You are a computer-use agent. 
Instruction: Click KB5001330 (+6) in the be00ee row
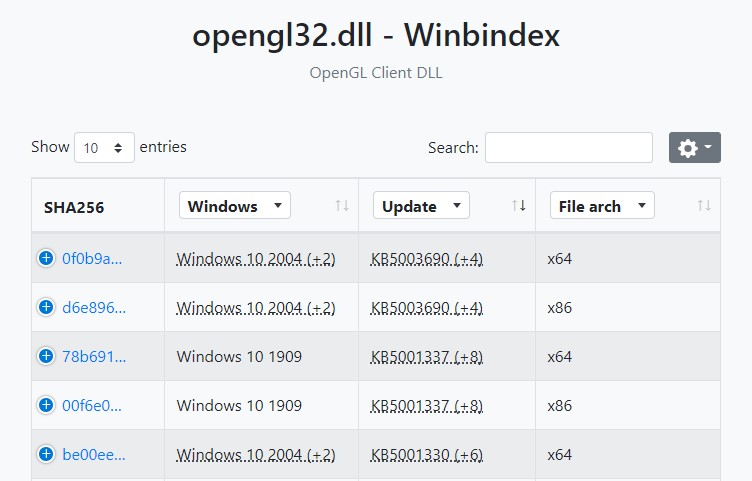click(426, 455)
